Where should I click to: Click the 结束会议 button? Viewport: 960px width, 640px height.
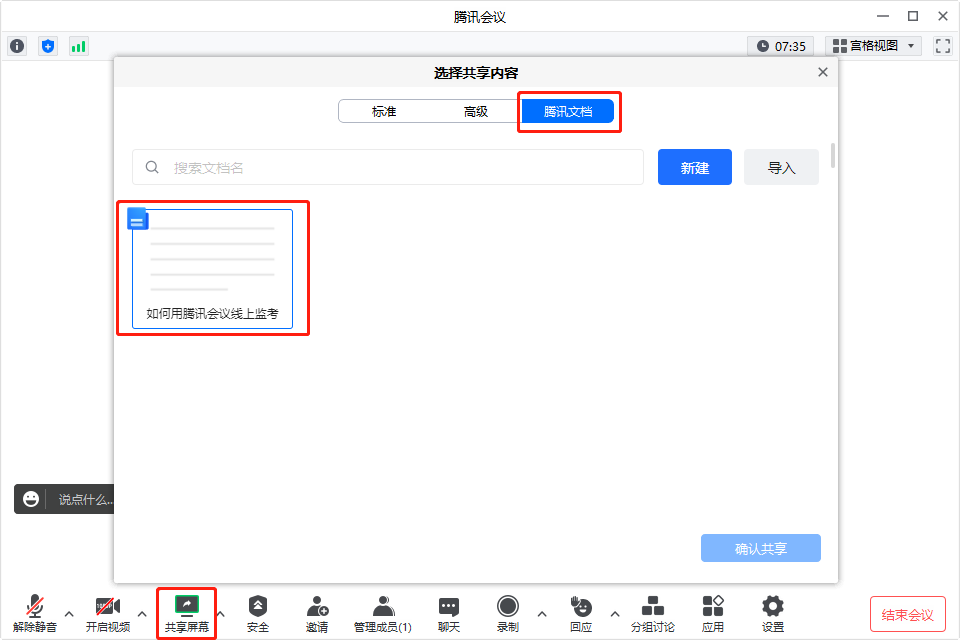pos(907,614)
